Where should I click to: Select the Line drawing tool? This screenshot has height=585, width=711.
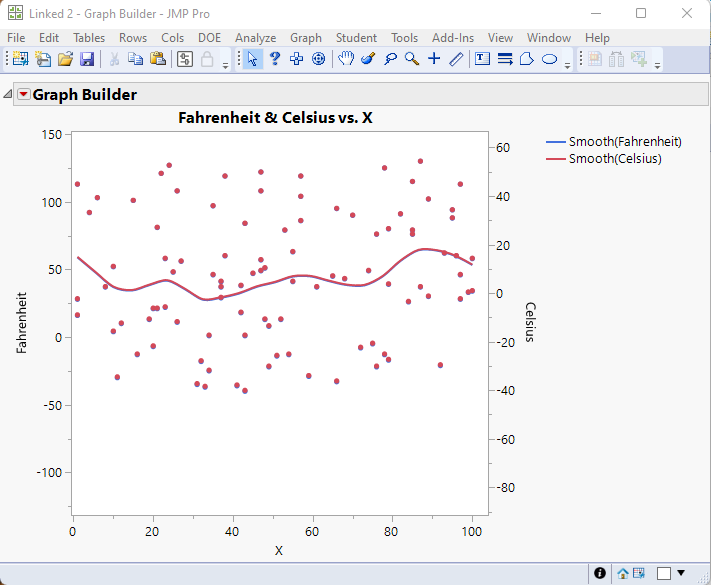456,59
